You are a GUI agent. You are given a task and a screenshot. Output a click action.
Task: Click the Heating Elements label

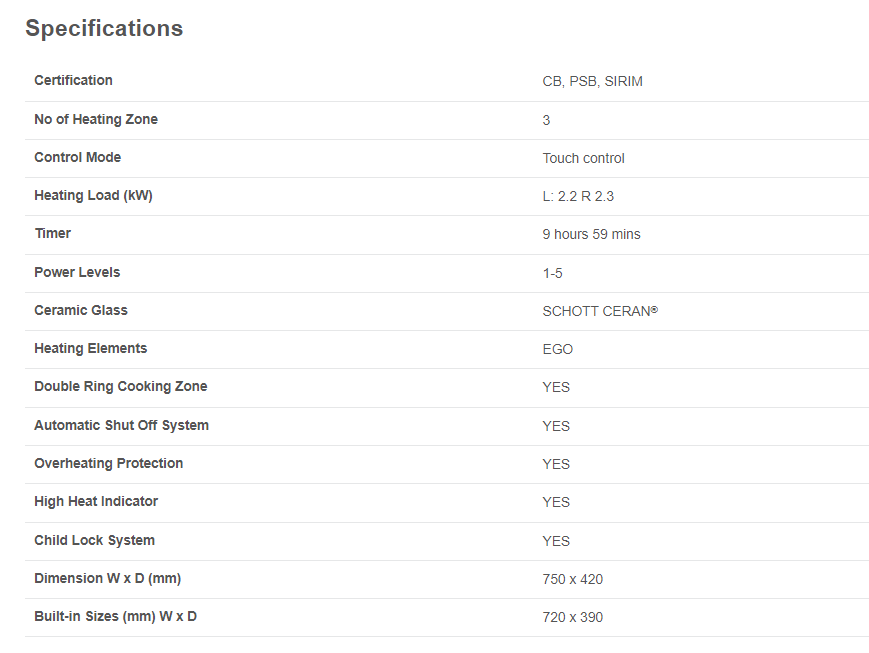91,348
